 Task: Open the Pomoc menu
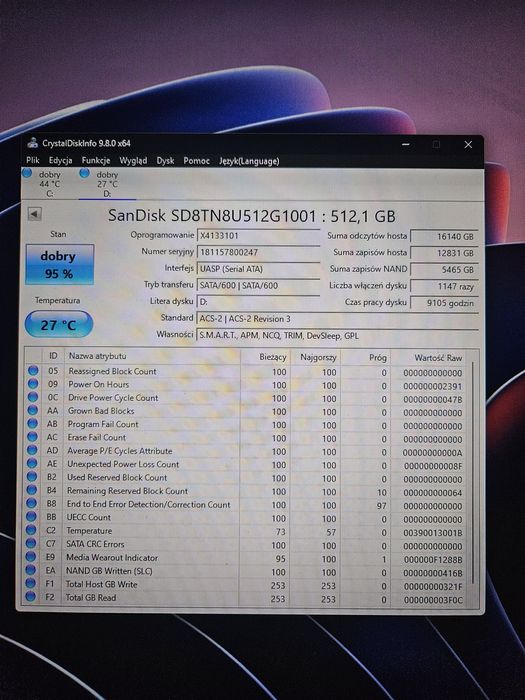click(x=196, y=160)
